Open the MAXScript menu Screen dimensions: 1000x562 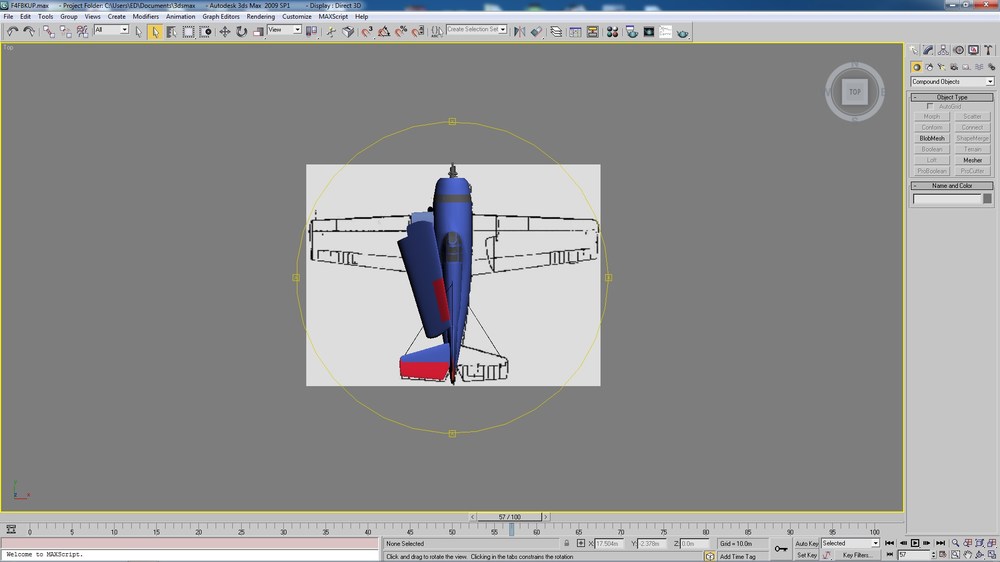[333, 17]
